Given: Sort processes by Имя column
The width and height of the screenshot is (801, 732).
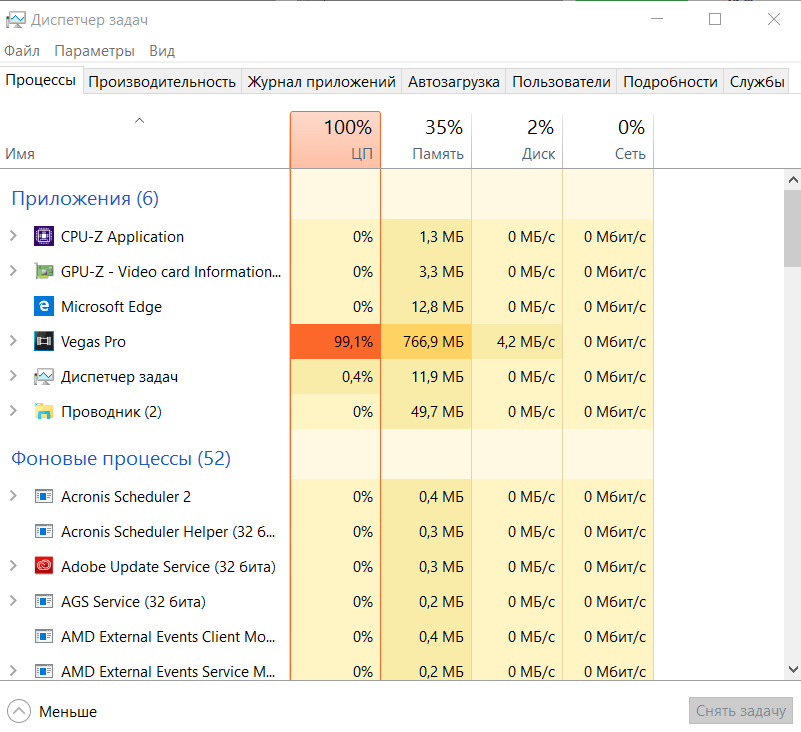Looking at the screenshot, I should pyautogui.click(x=145, y=139).
